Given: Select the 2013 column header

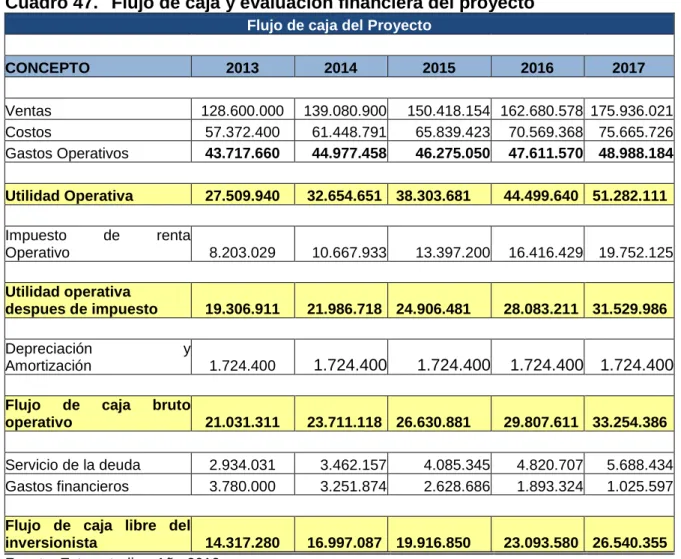Looking at the screenshot, I should [x=242, y=68].
